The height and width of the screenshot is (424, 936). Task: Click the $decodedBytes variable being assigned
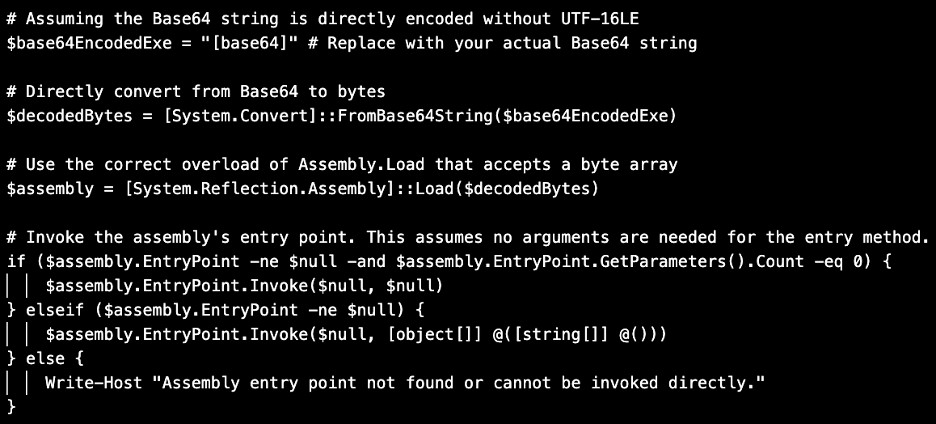coord(70,116)
